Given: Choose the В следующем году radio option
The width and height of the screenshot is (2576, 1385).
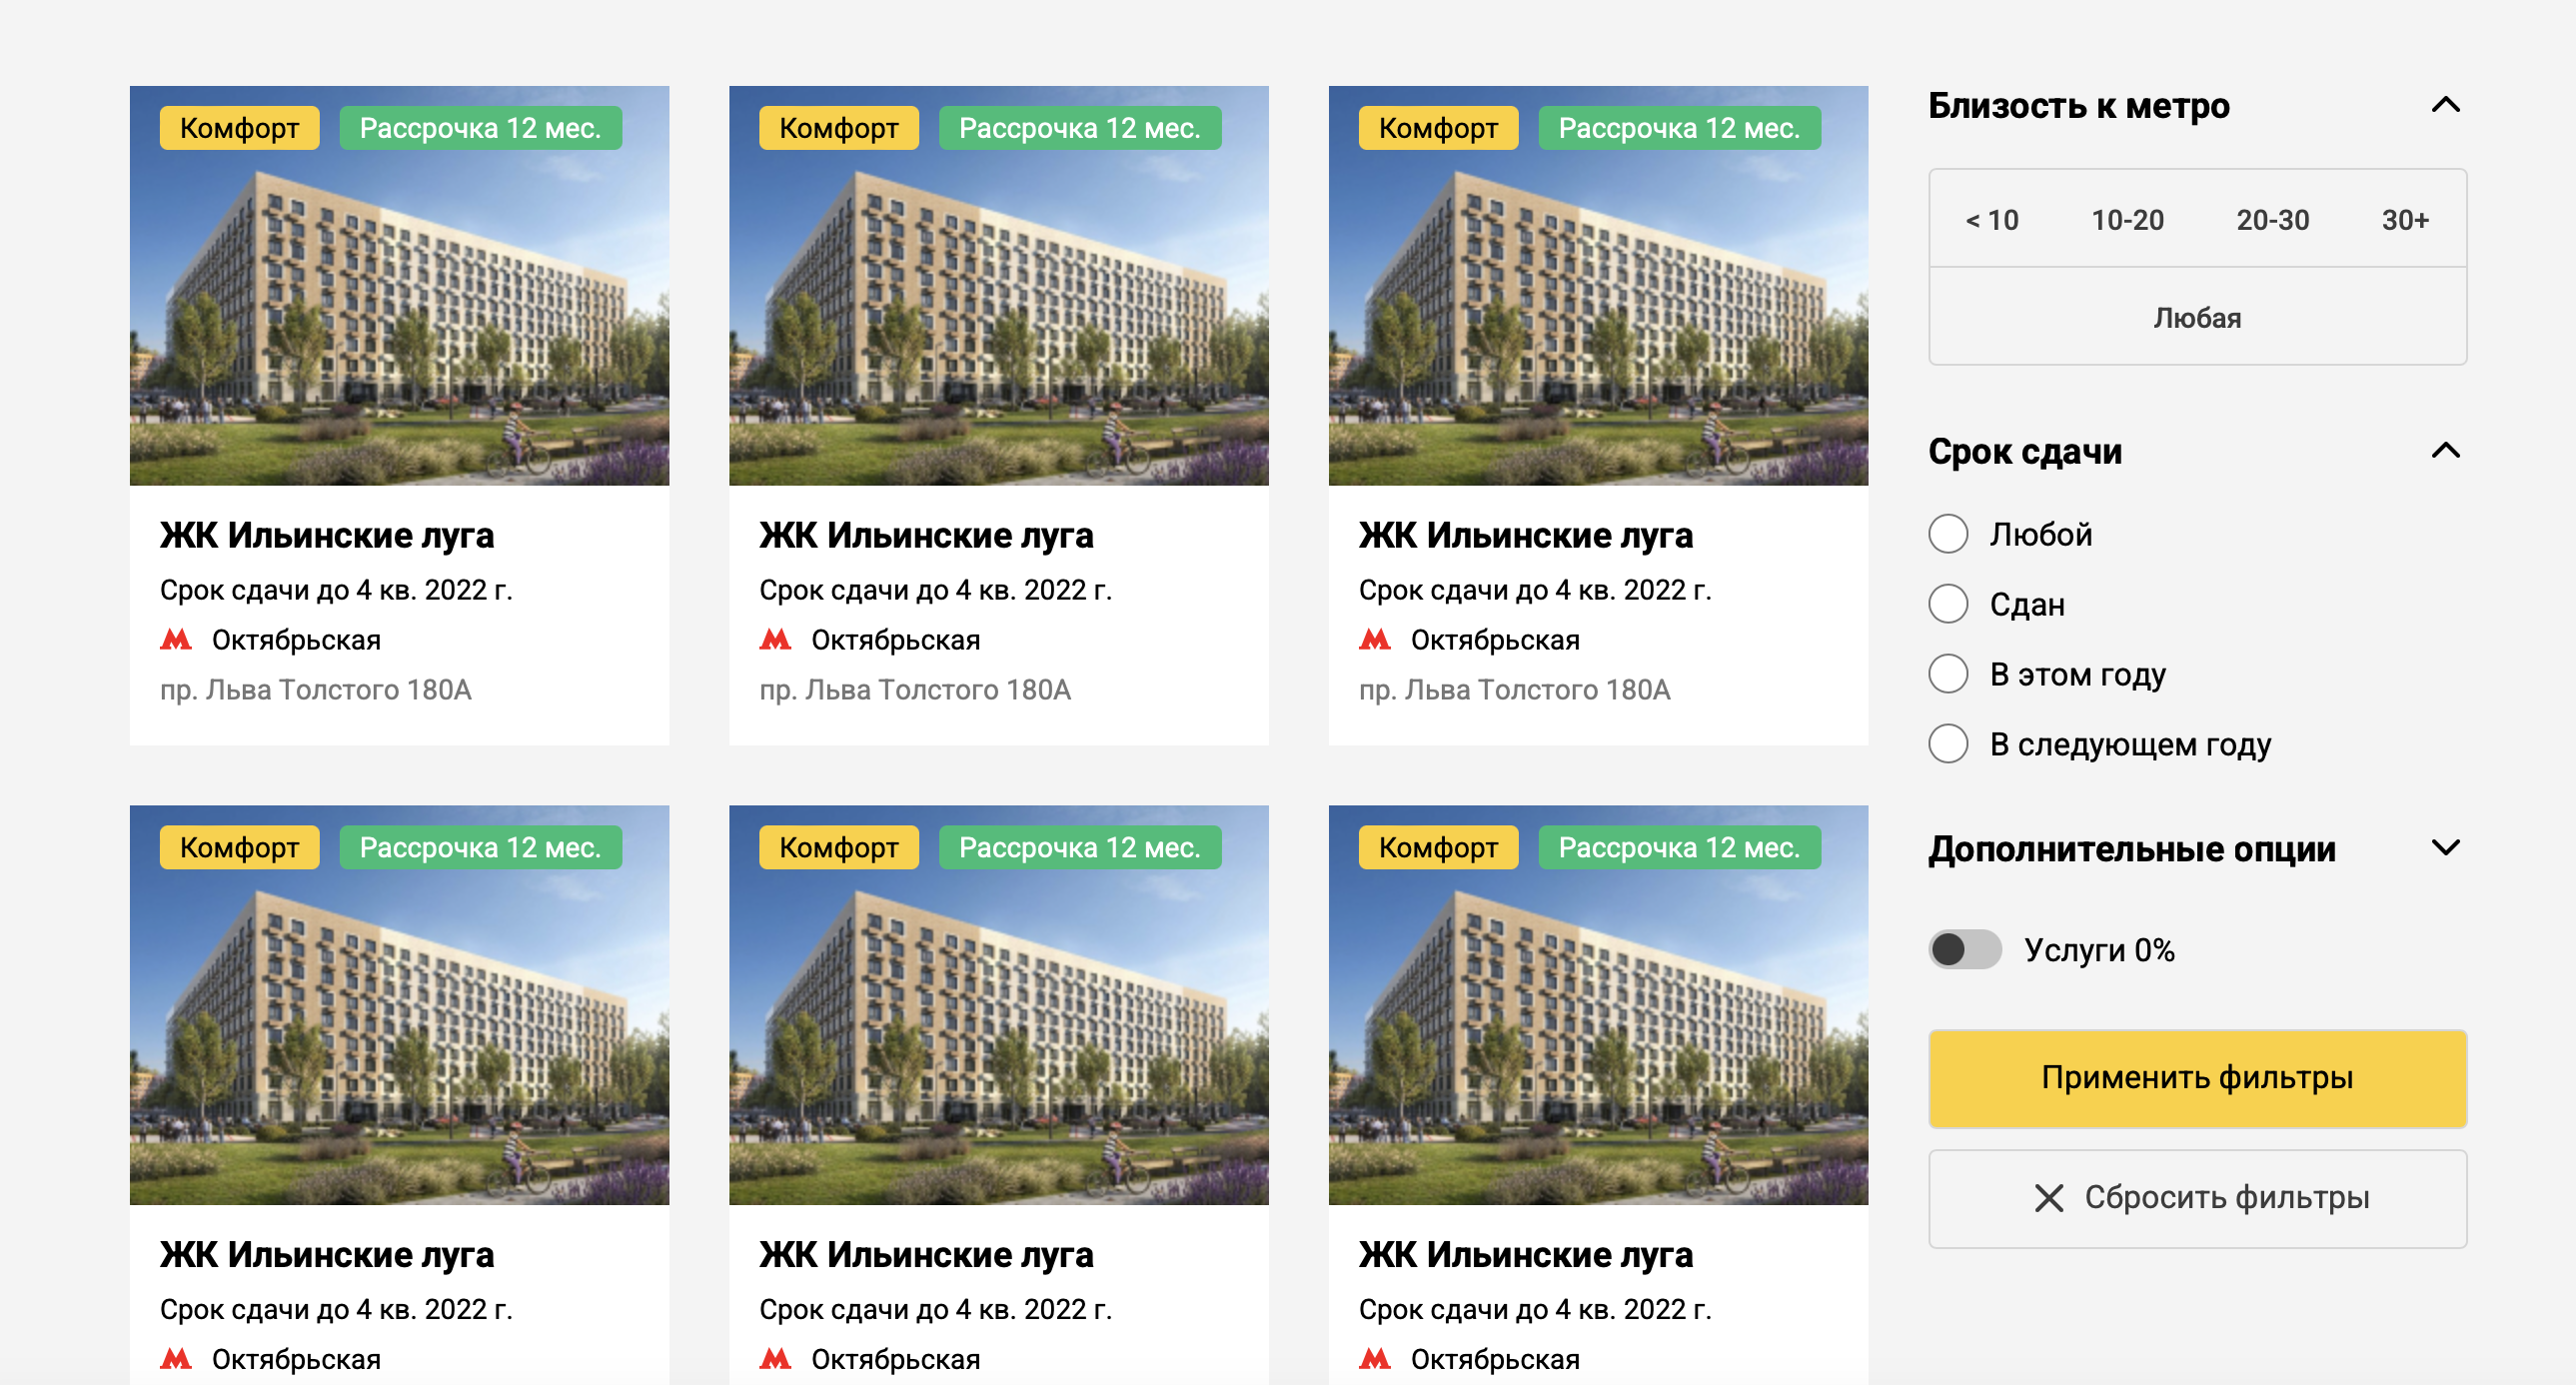Looking at the screenshot, I should (1948, 744).
